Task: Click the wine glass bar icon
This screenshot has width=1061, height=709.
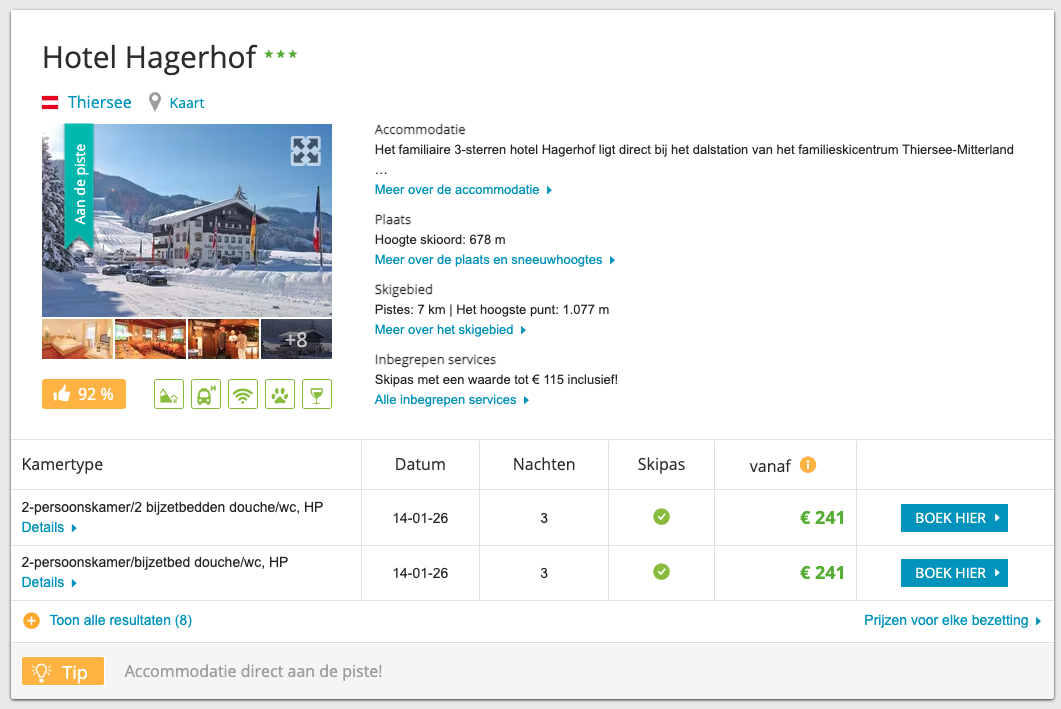Action: [316, 394]
